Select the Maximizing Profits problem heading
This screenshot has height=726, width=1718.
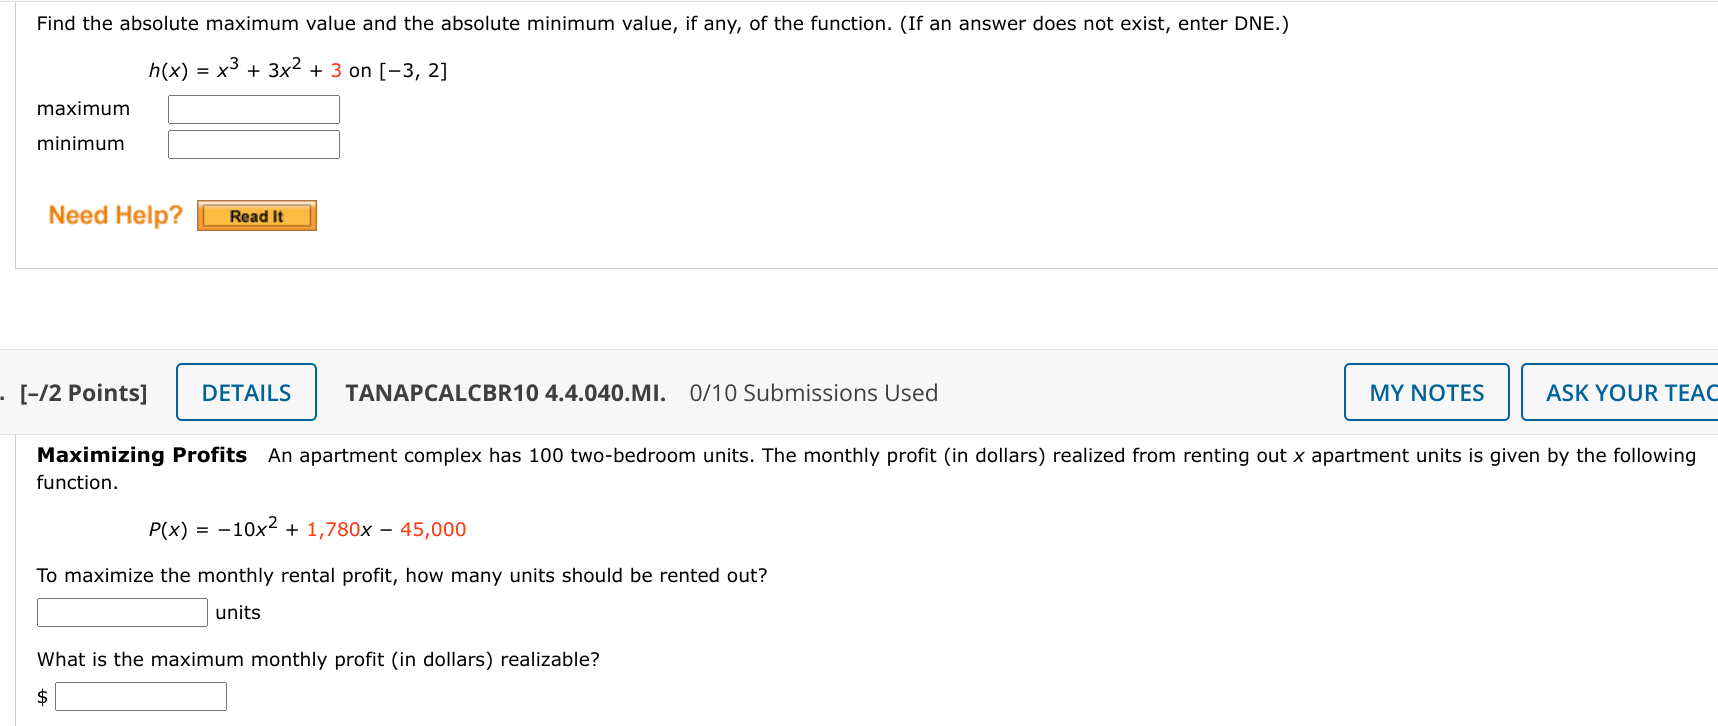(x=142, y=454)
